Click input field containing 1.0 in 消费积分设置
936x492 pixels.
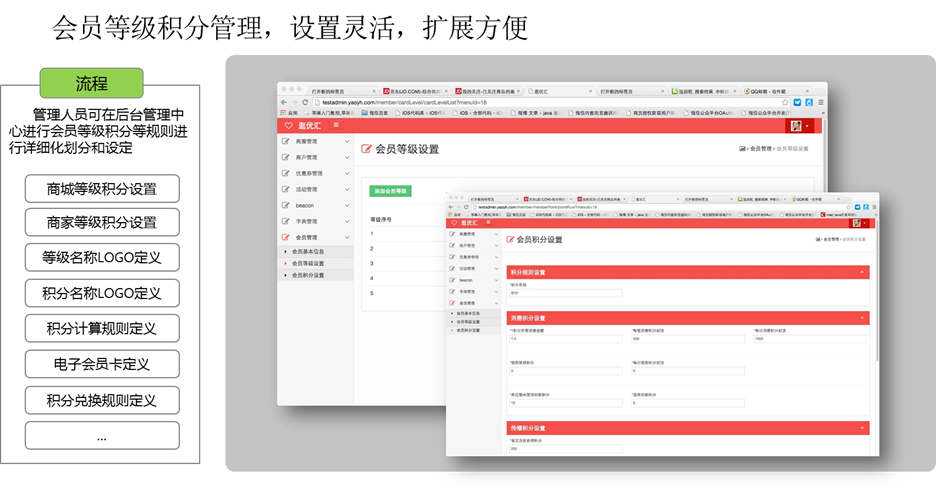coord(565,339)
